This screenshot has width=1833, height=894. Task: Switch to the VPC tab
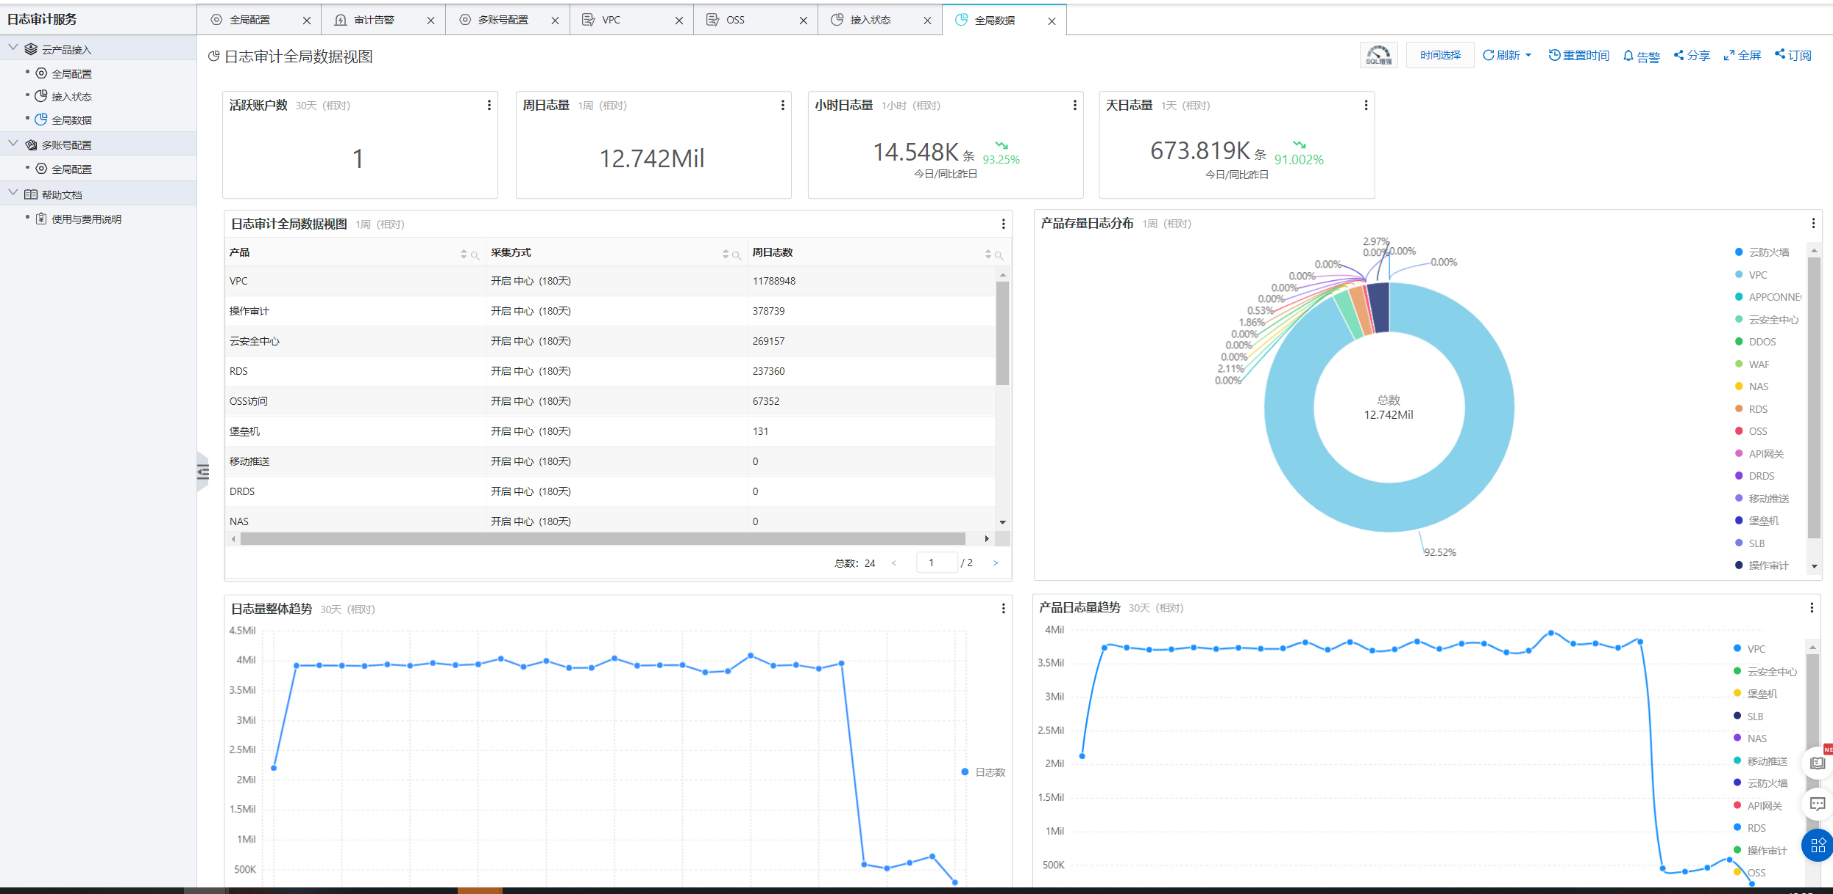point(632,20)
